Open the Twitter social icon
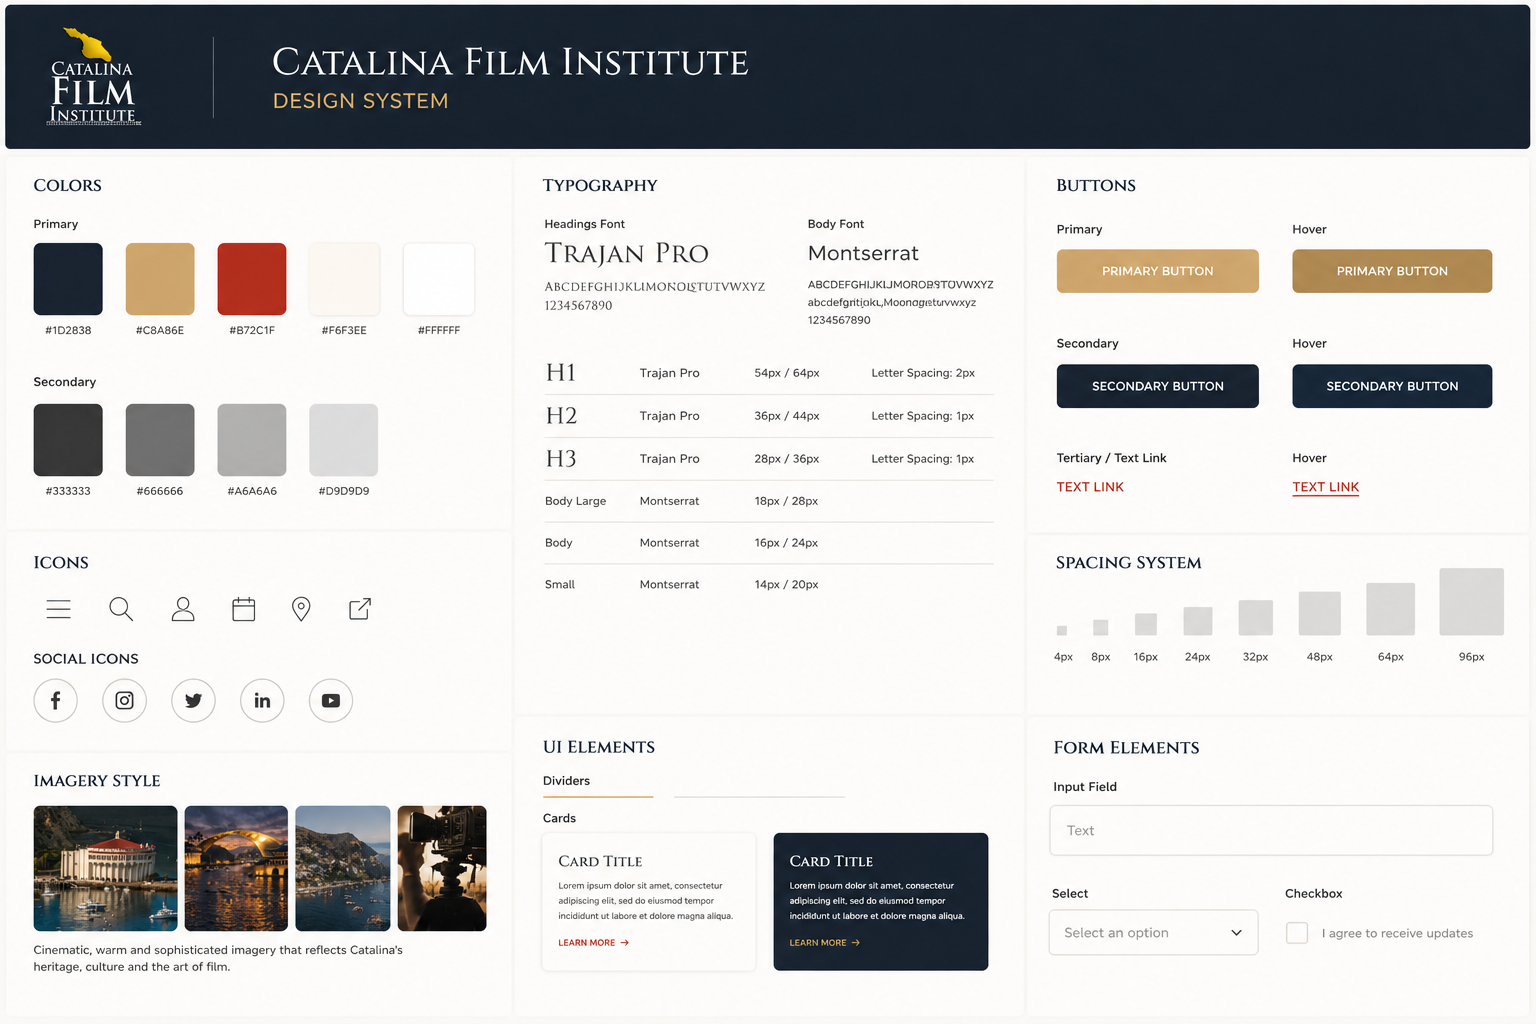The height and width of the screenshot is (1024, 1536). (193, 701)
